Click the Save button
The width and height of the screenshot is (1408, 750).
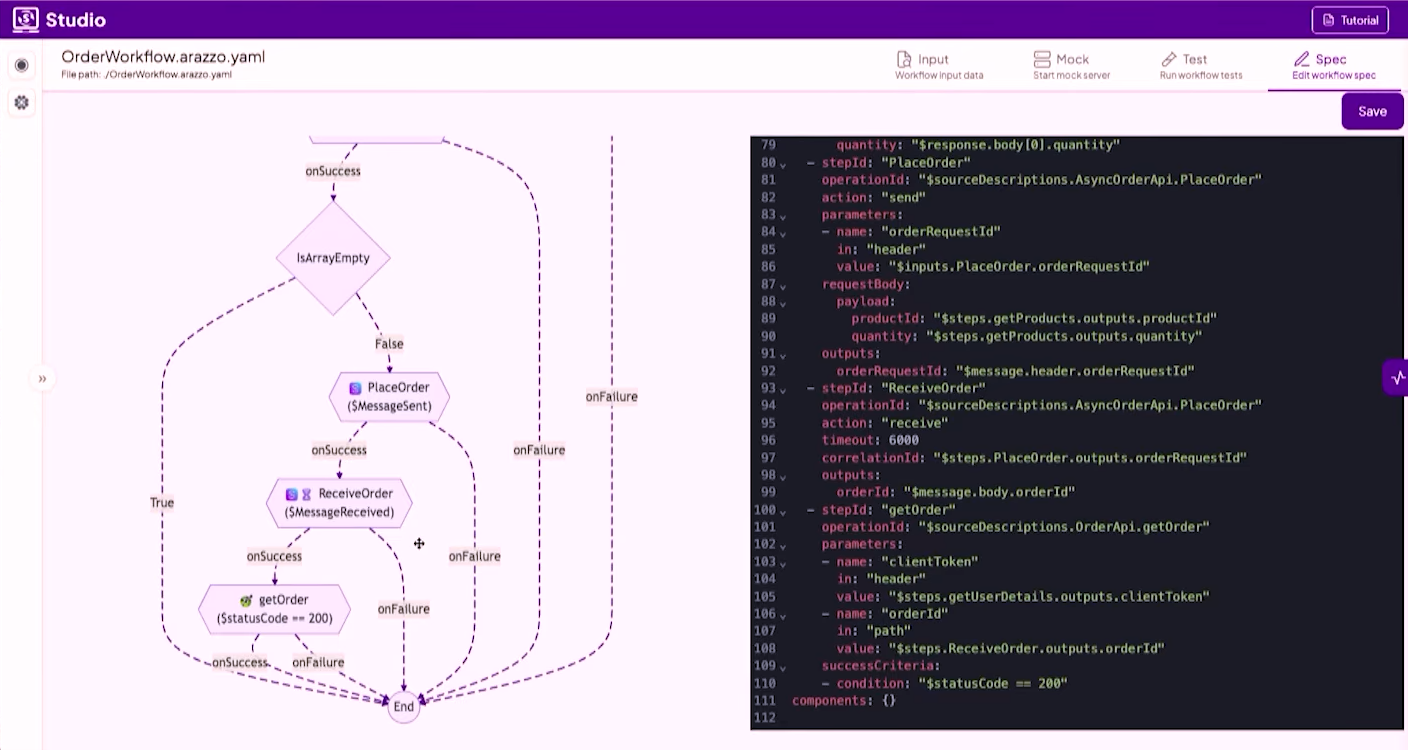[x=1372, y=111]
